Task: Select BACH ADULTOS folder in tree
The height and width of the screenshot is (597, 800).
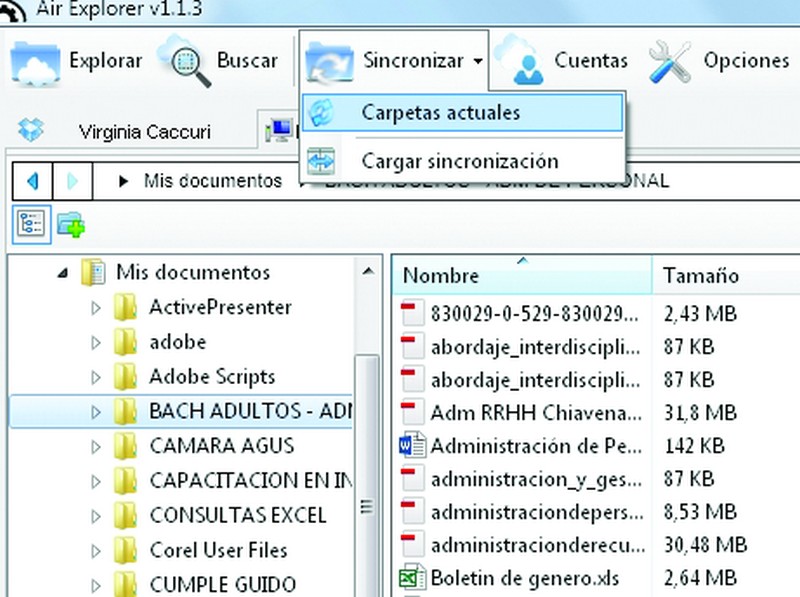Action: click(250, 411)
